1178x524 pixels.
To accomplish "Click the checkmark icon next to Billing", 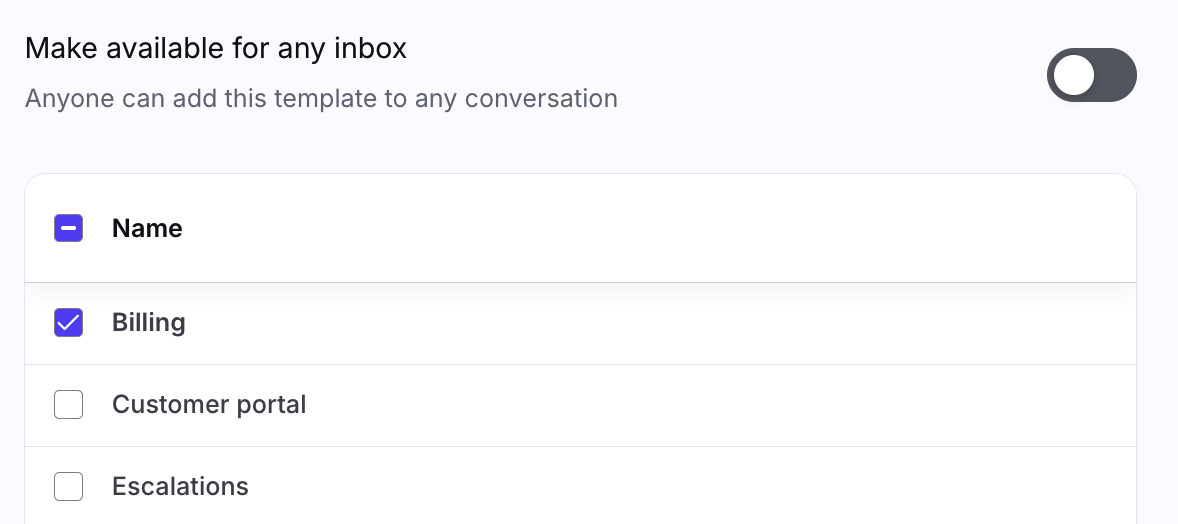I will click(x=68, y=323).
